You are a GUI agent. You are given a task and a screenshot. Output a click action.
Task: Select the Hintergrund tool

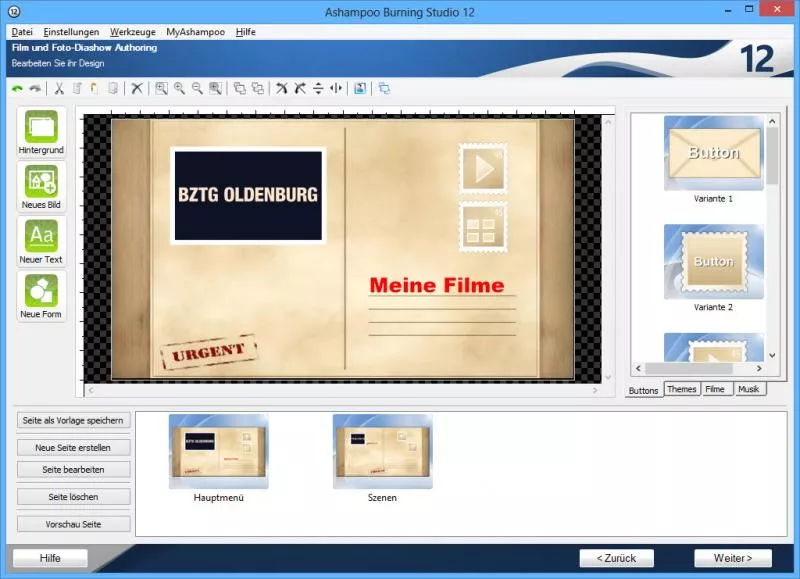click(x=41, y=132)
